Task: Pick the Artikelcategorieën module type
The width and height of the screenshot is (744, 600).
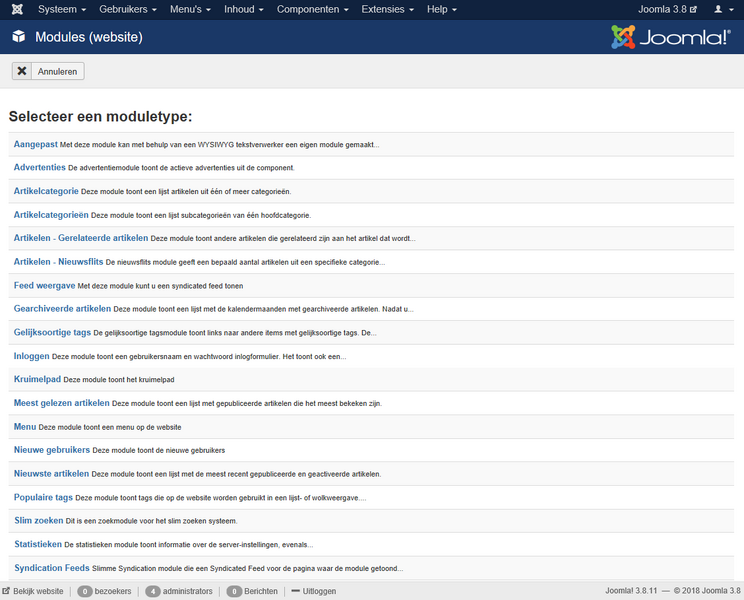Action: (51, 215)
